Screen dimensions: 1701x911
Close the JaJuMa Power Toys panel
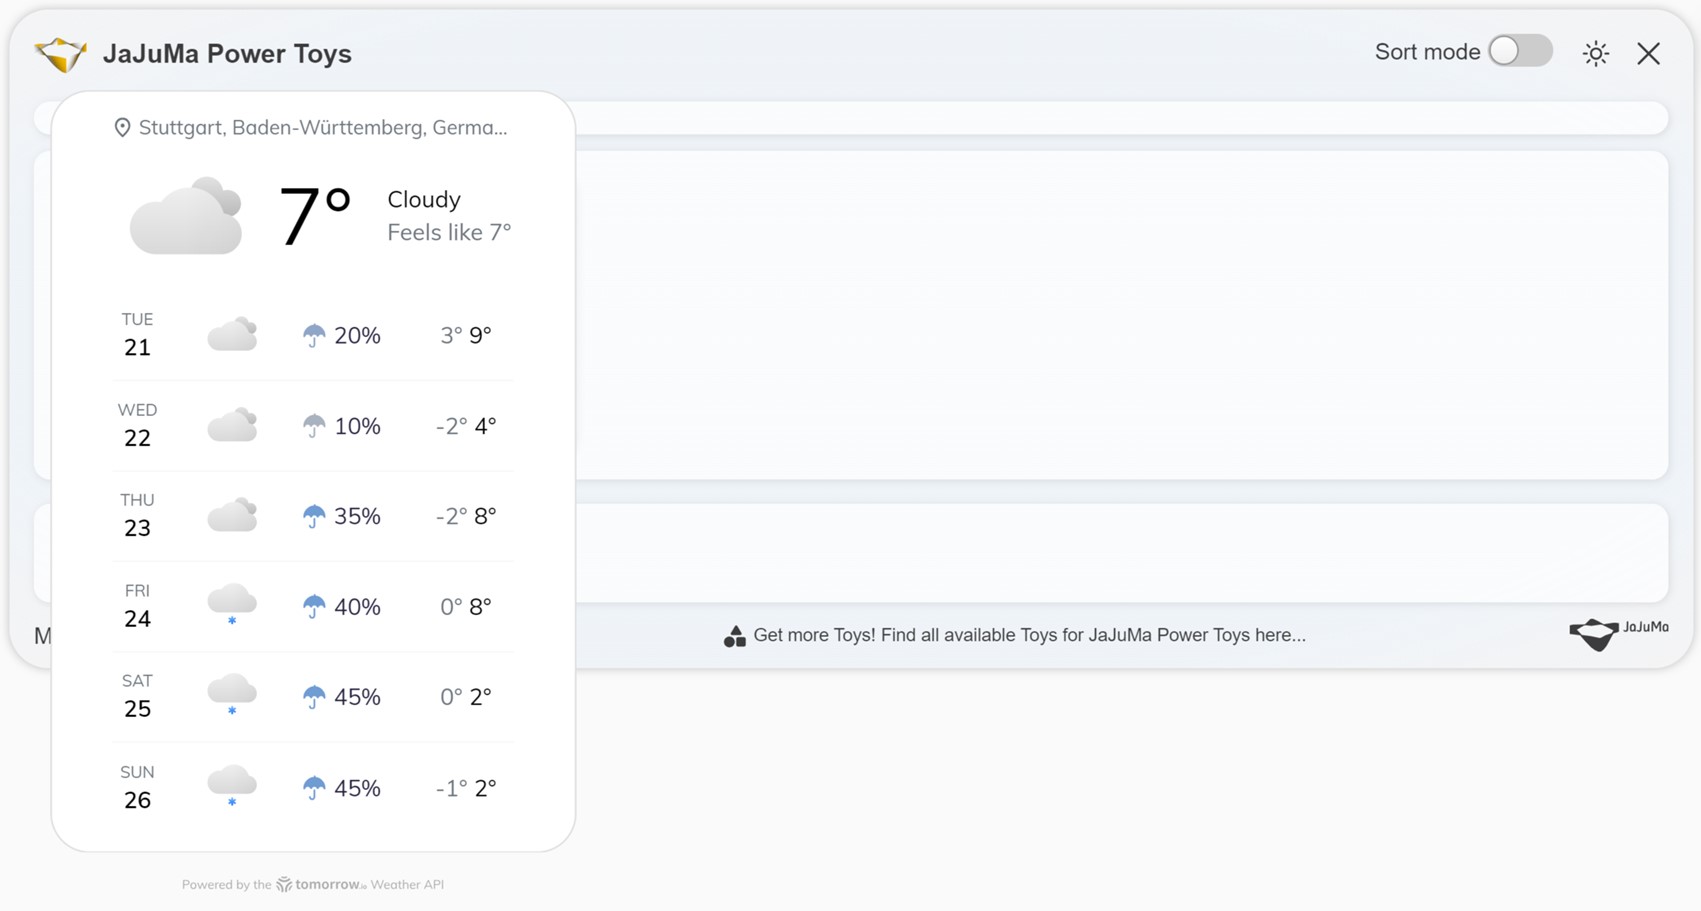point(1648,53)
